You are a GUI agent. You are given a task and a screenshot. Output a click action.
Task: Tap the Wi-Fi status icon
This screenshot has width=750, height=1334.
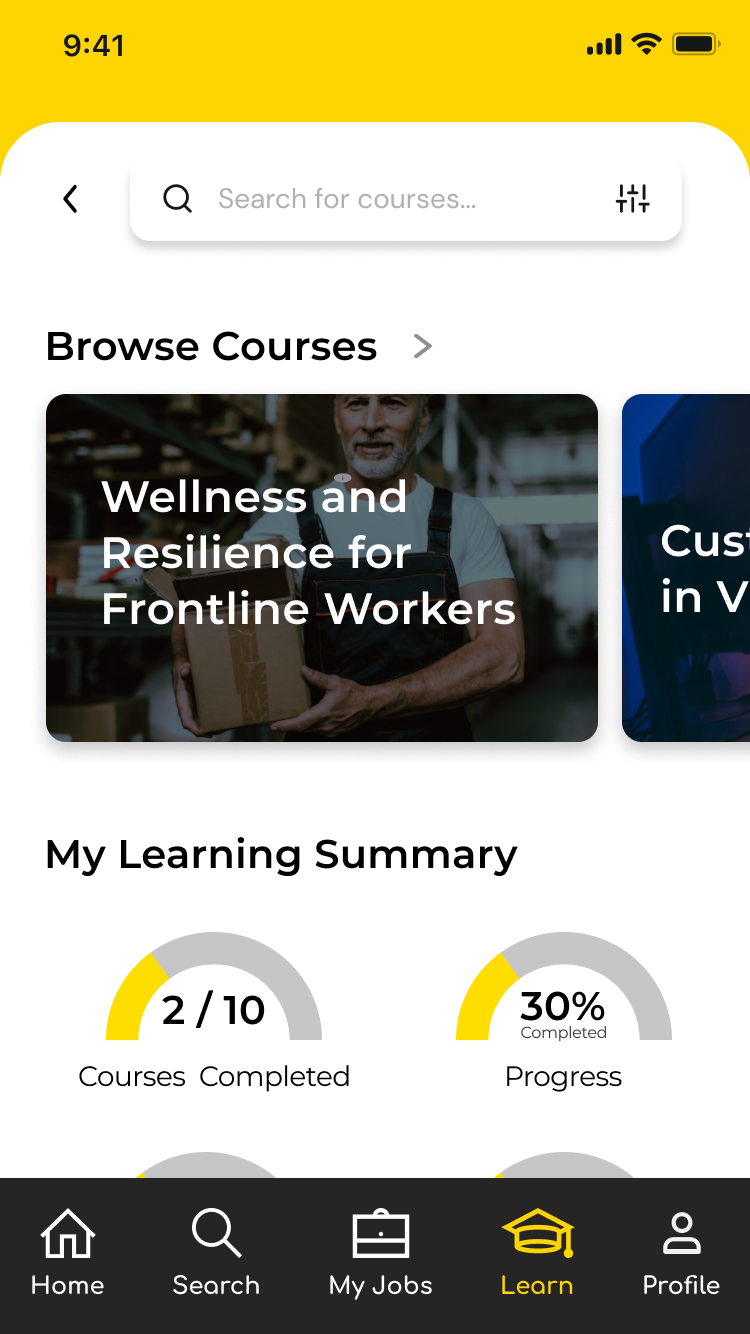(647, 45)
